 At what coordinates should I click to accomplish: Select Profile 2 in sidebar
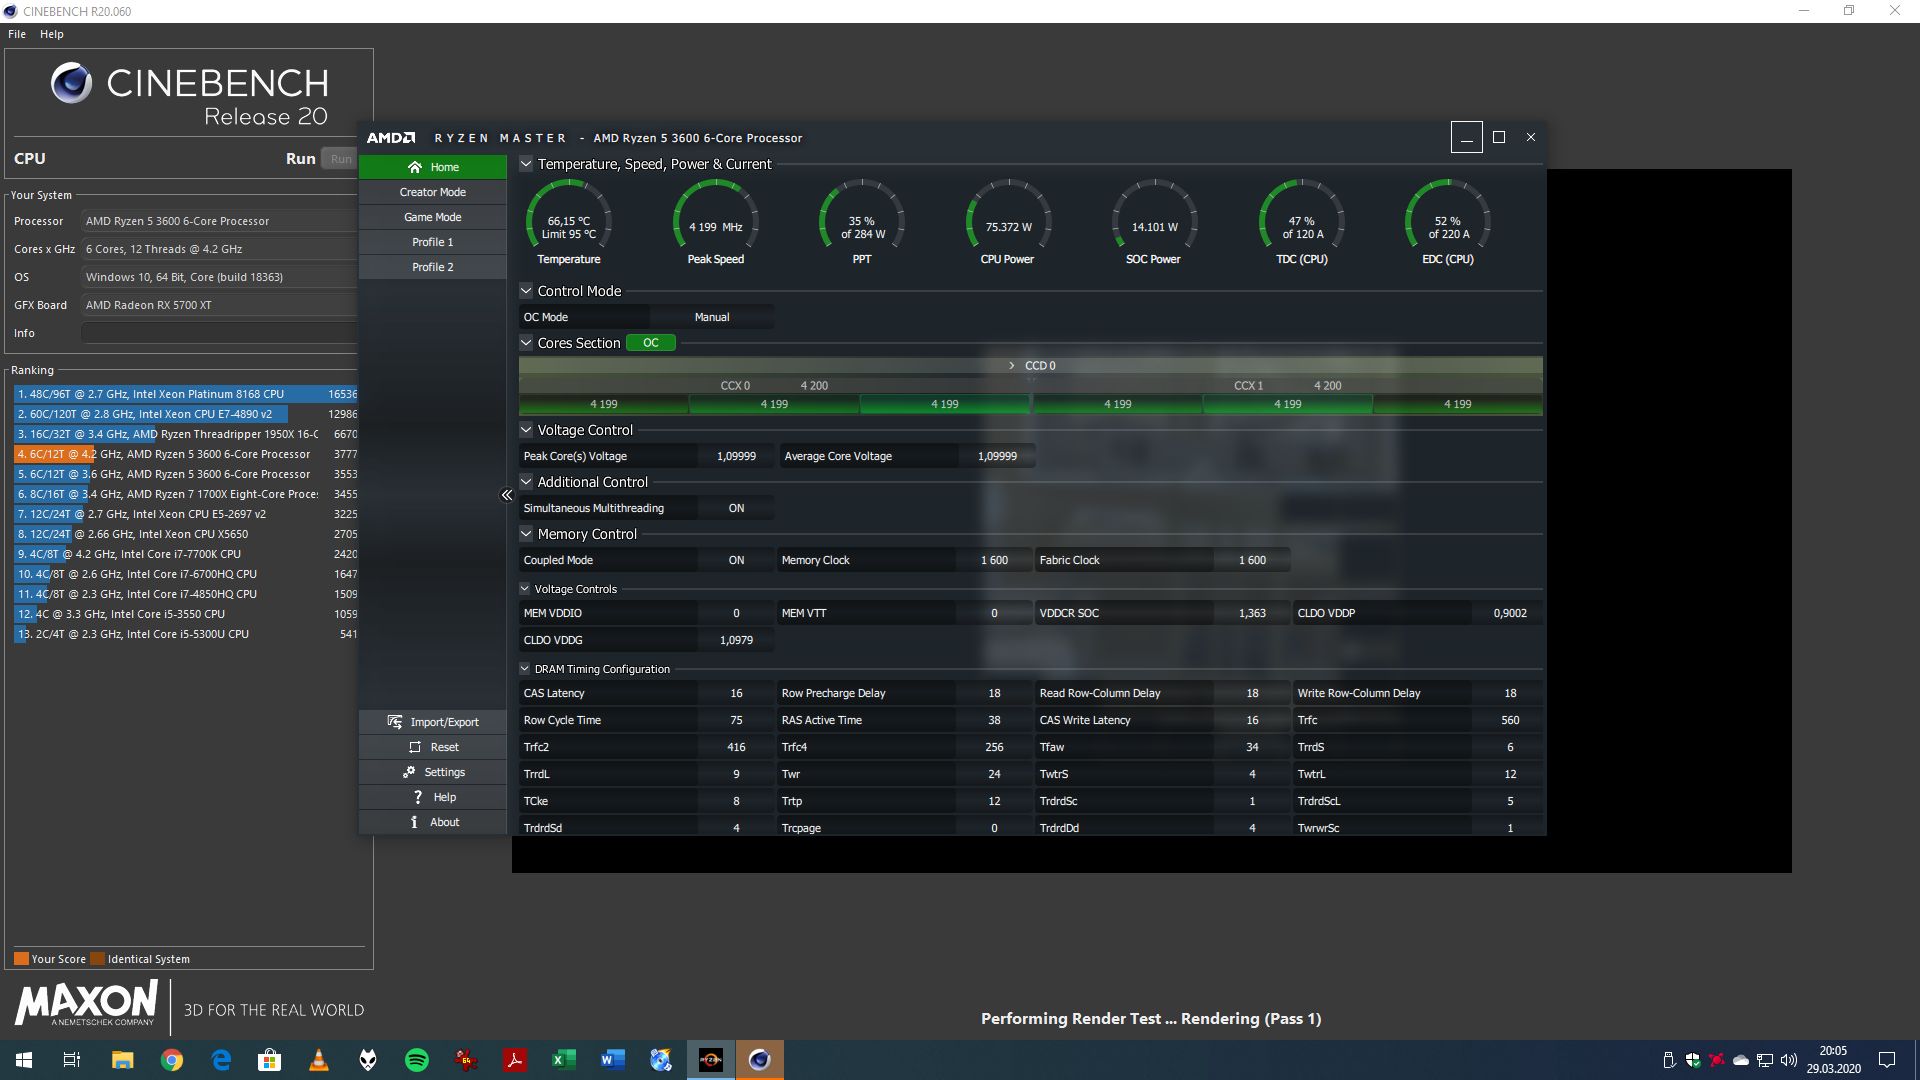[432, 267]
